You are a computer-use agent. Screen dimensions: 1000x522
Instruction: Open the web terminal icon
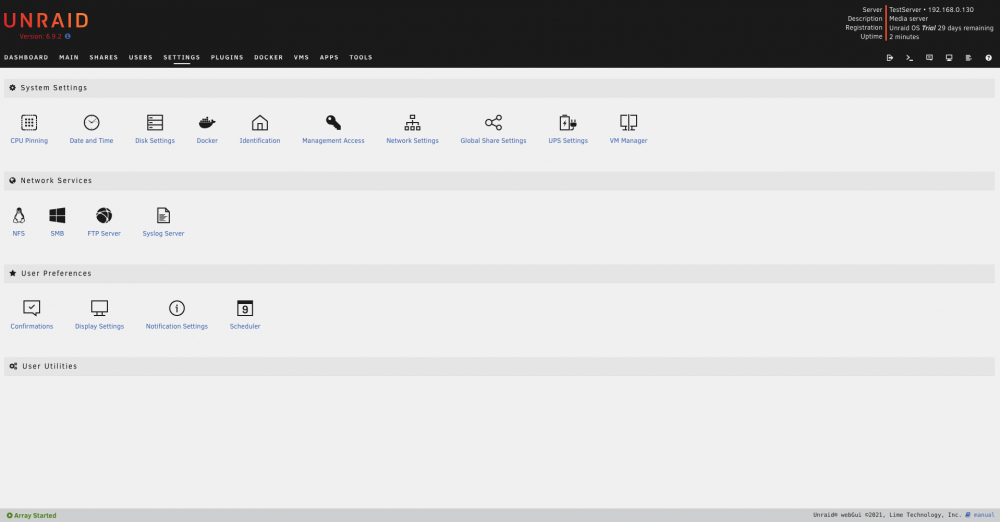(x=909, y=57)
